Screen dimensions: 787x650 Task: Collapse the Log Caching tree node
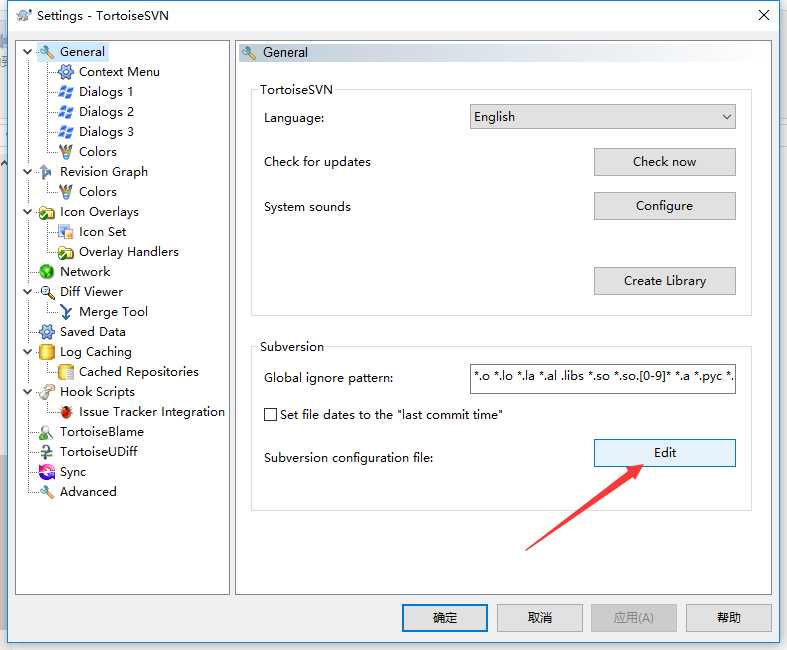[x=28, y=352]
